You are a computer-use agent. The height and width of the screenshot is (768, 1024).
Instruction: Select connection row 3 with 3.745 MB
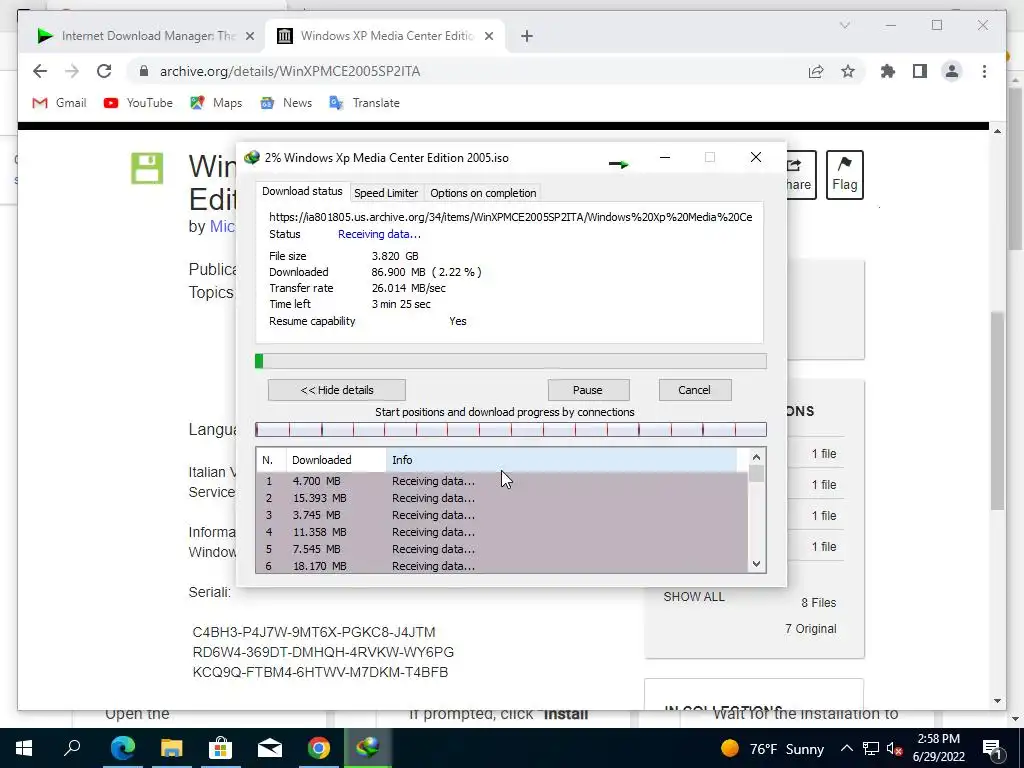[x=502, y=515]
